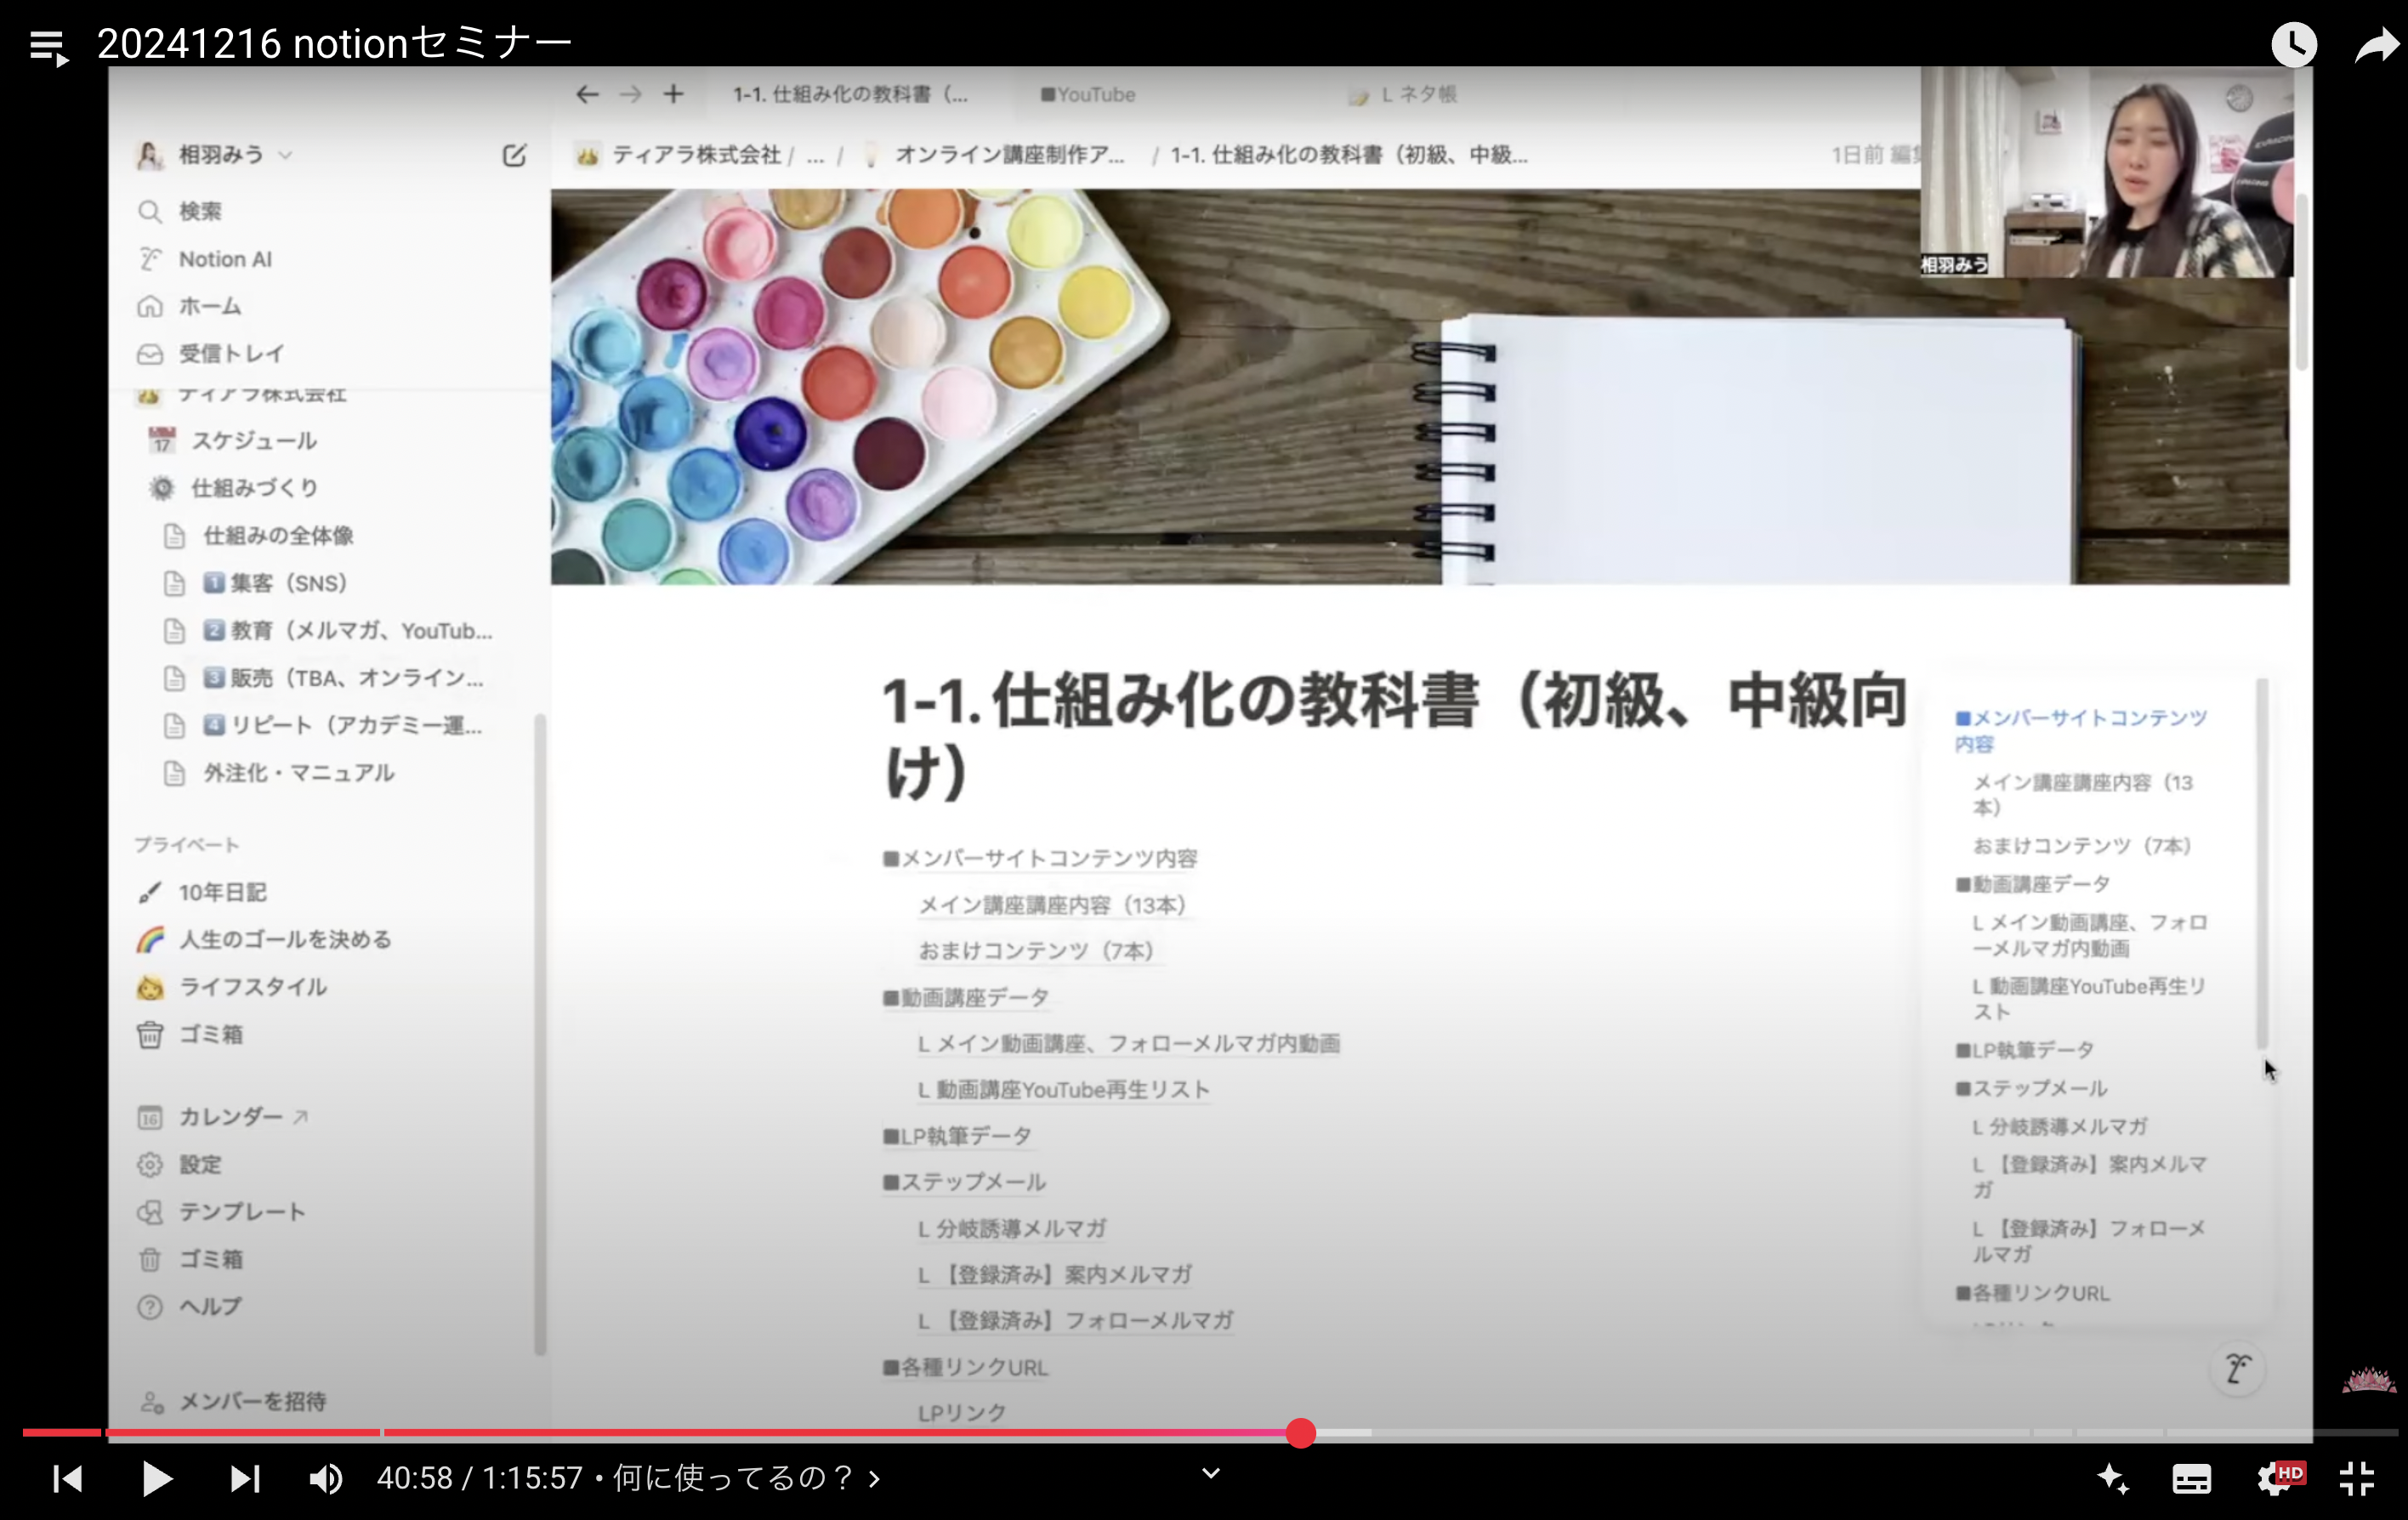The height and width of the screenshot is (1520, 2408).
Task: Open the メイン講座講座内容（13本）link in the page
Action: 1052,905
